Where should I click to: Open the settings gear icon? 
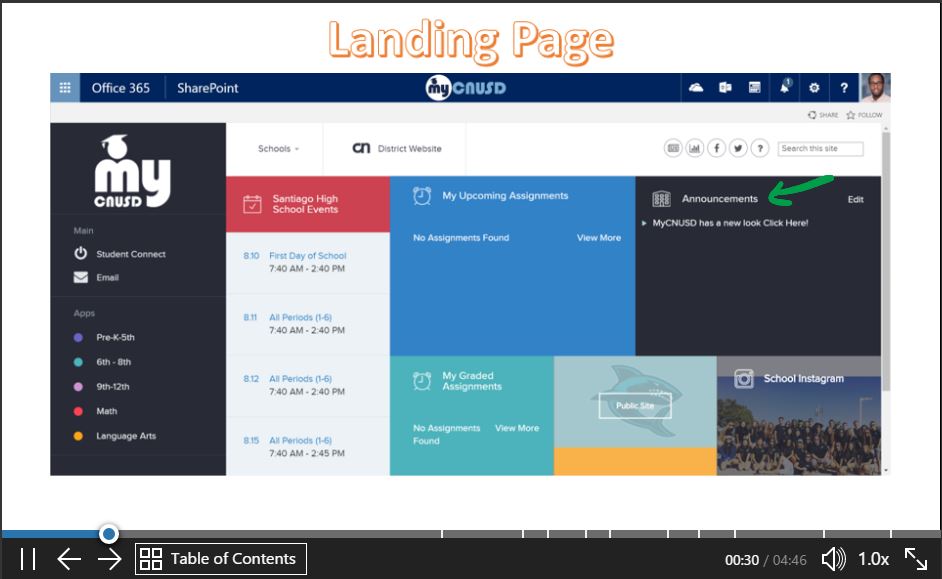(814, 88)
